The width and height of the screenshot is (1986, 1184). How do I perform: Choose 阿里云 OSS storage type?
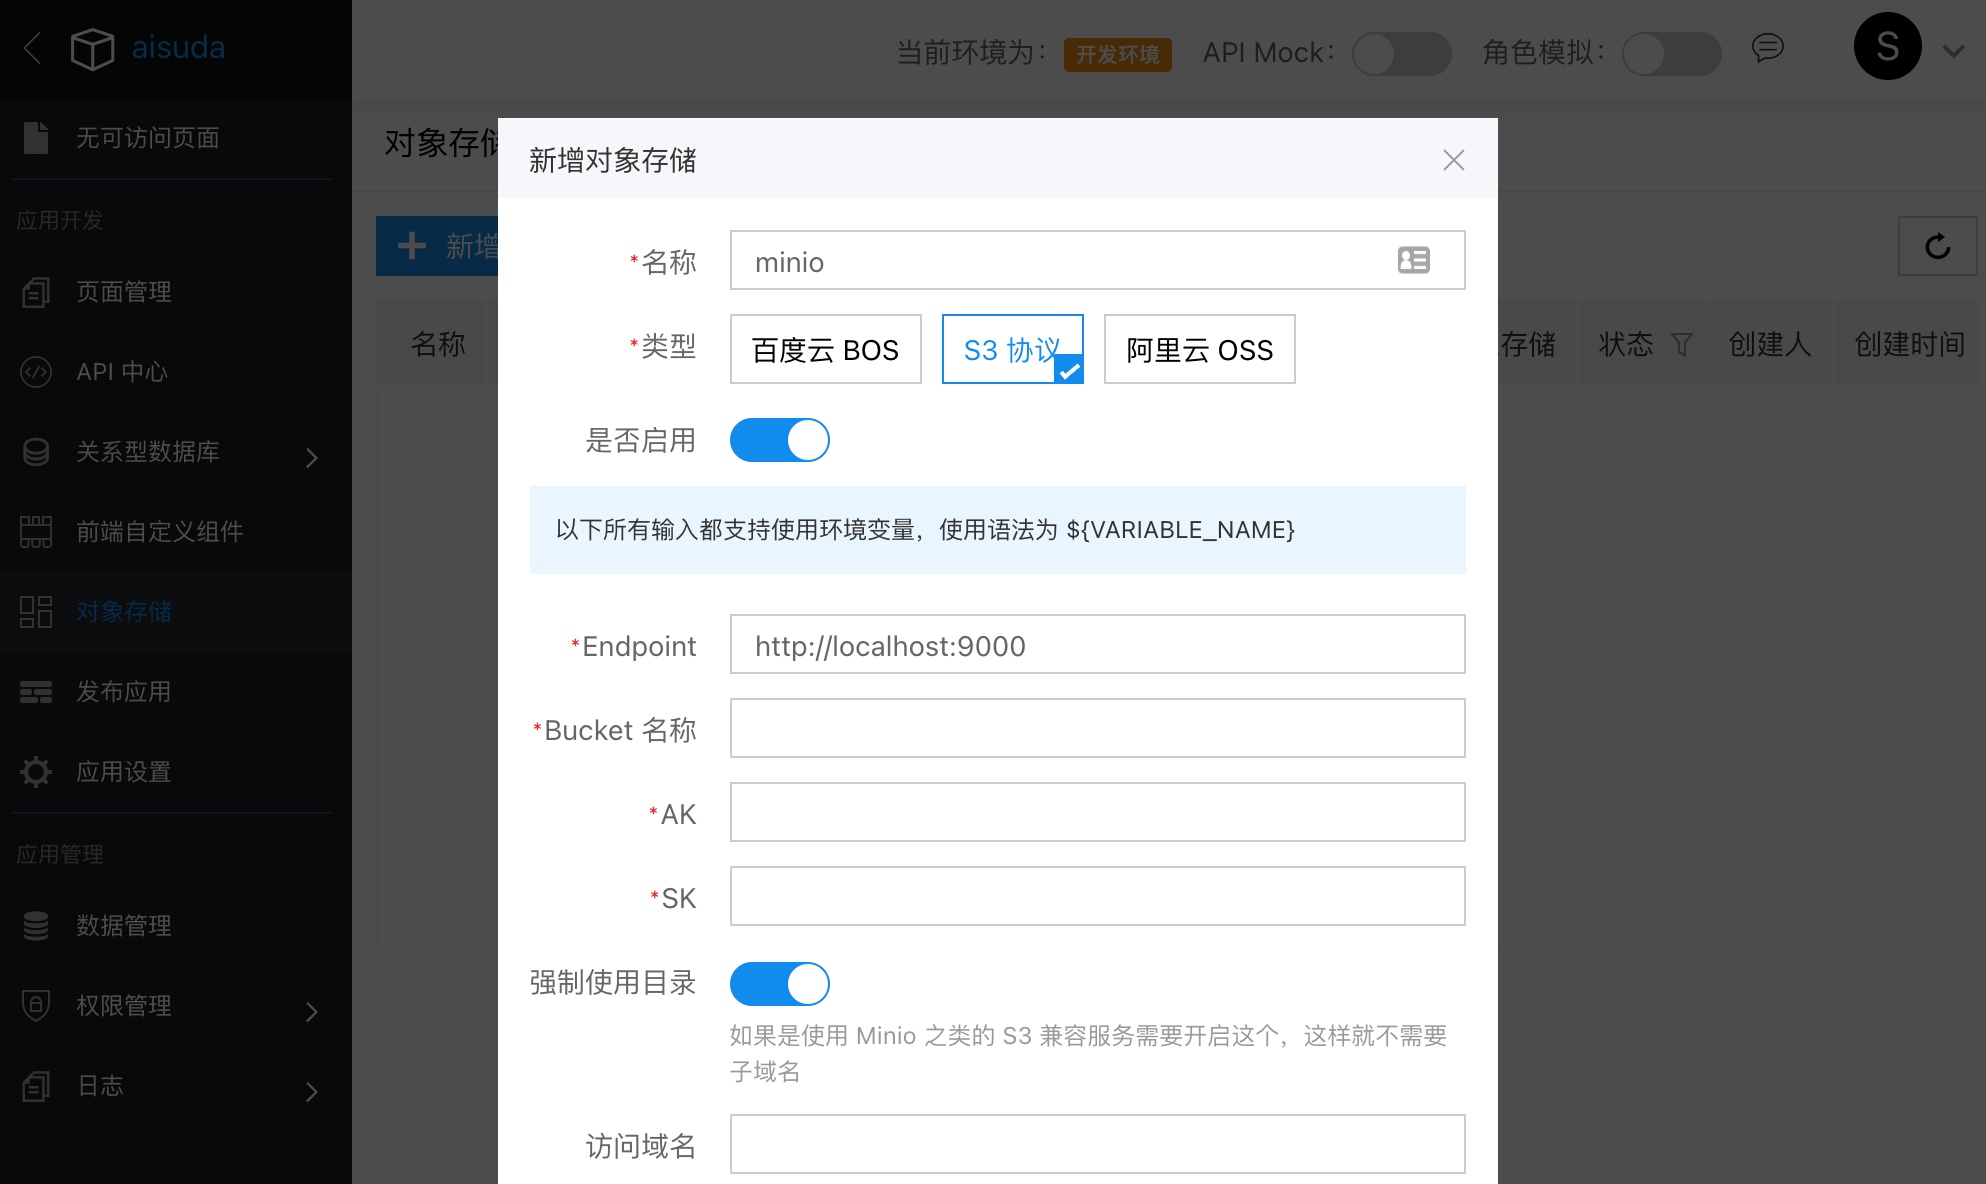tap(1199, 349)
